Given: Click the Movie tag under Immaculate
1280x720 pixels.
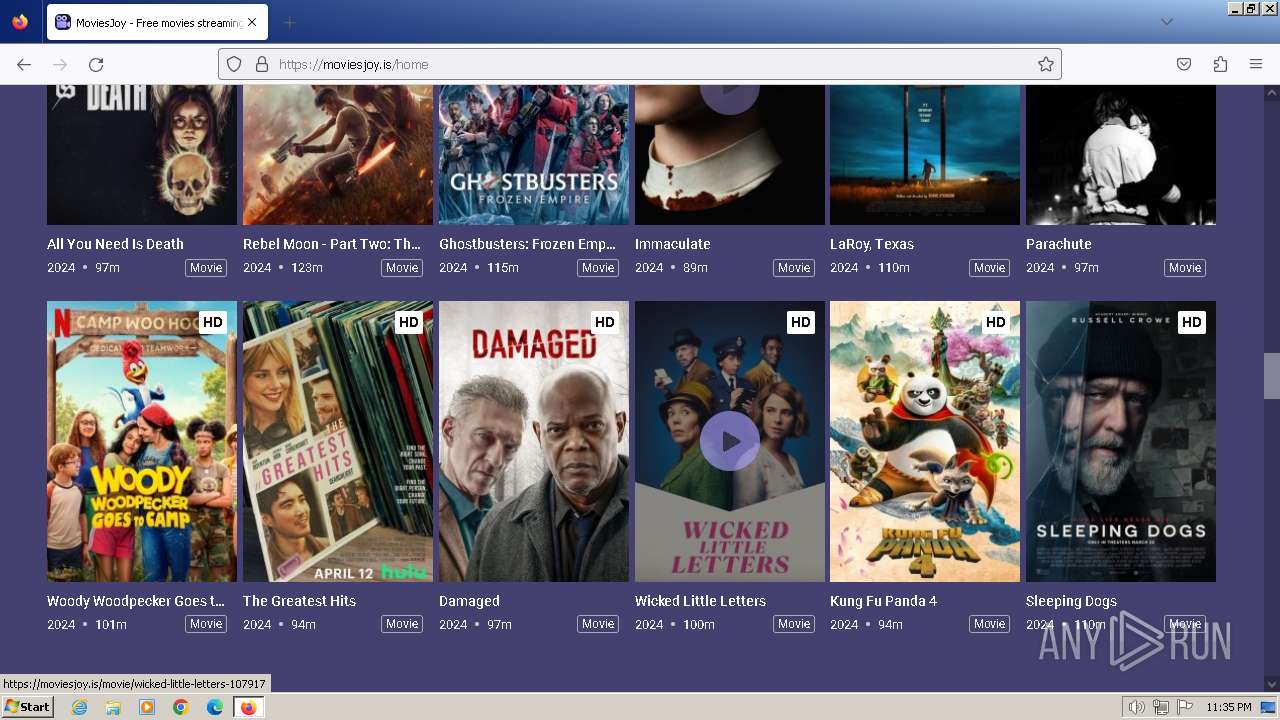Looking at the screenshot, I should (794, 268).
